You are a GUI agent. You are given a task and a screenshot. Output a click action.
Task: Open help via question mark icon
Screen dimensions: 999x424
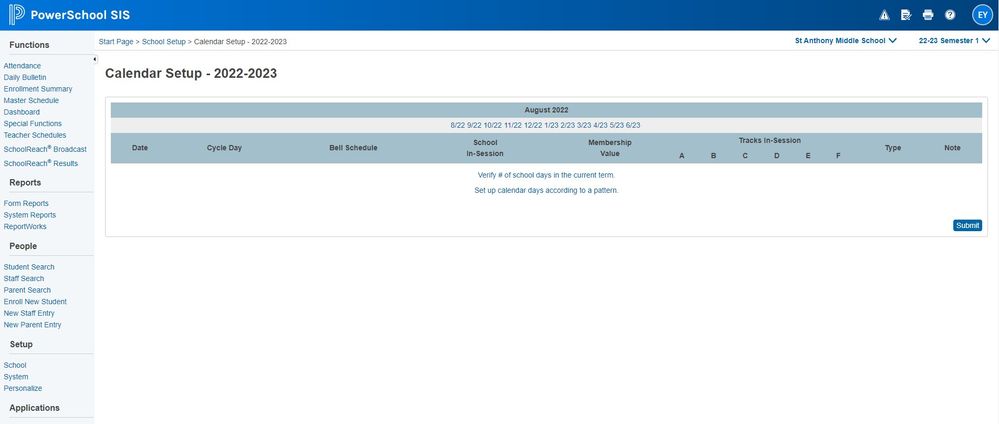(950, 15)
